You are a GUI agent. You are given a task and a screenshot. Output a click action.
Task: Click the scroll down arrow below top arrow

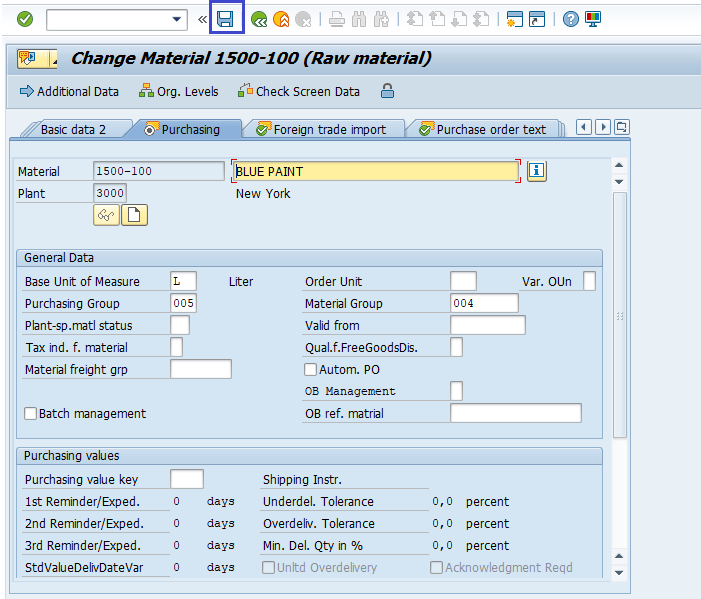click(619, 181)
